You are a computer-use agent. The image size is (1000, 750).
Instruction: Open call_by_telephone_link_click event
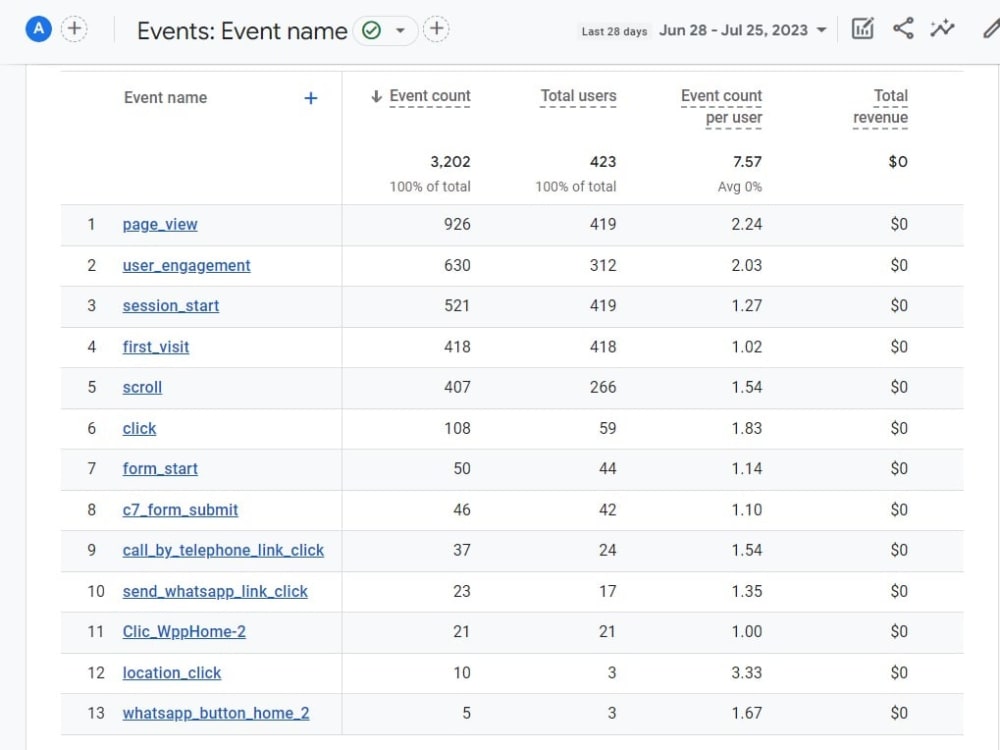click(223, 550)
